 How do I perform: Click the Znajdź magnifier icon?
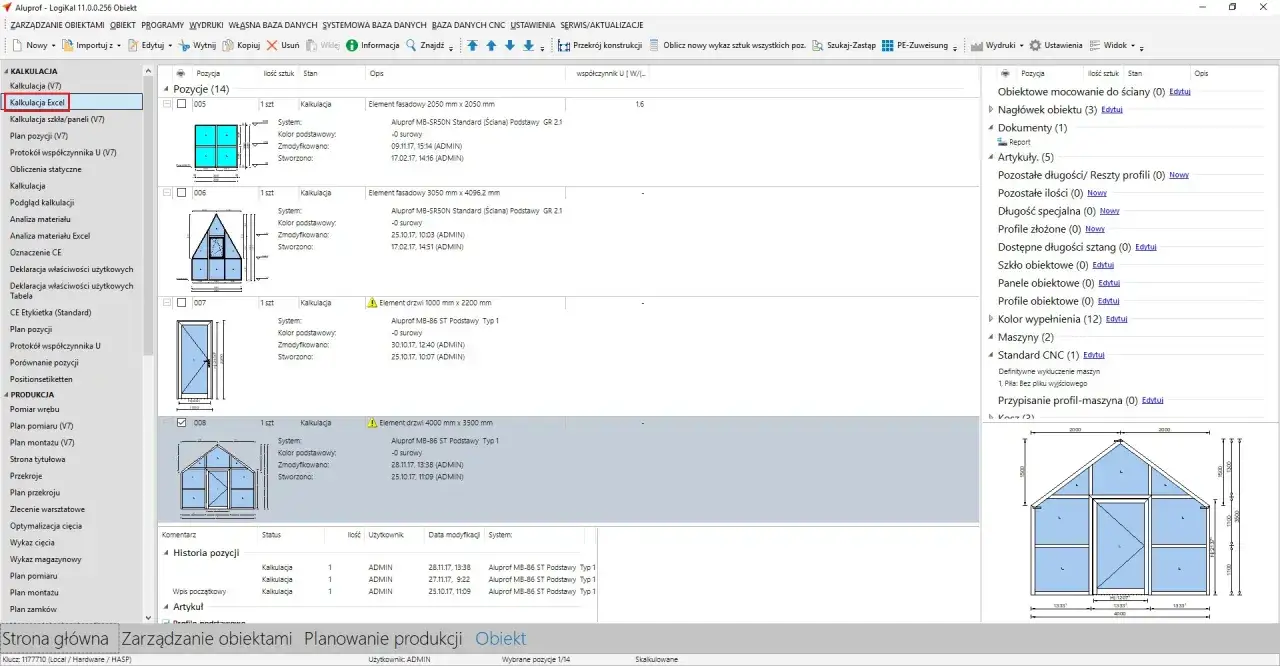coord(411,45)
